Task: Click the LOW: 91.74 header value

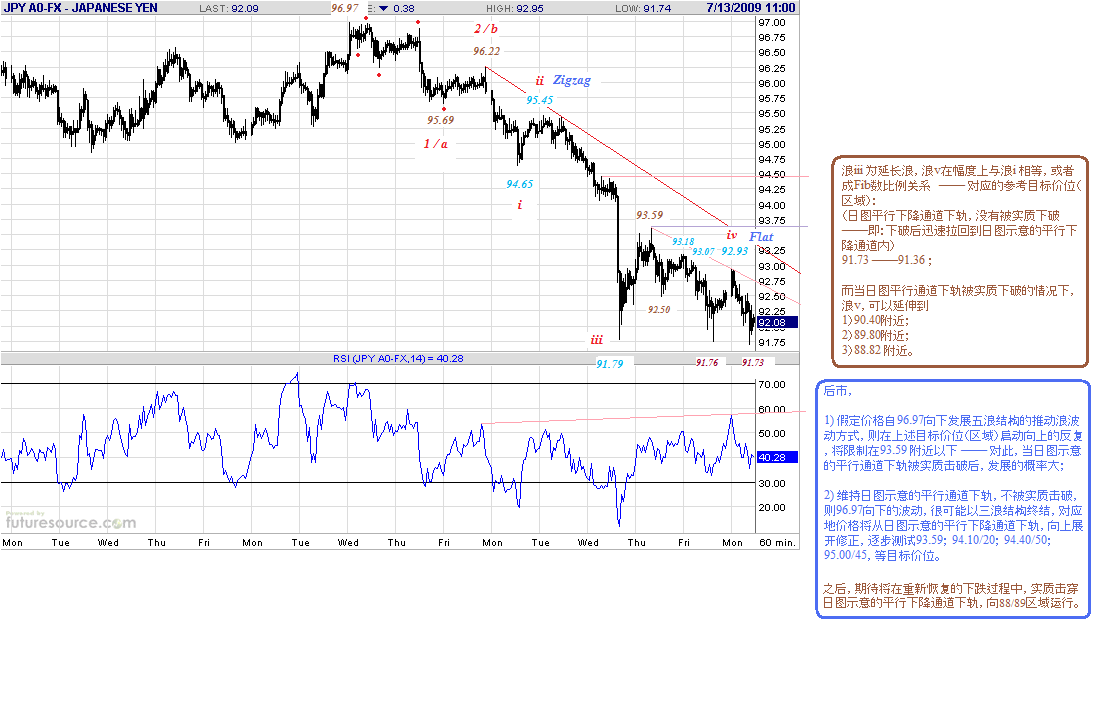Action: tap(643, 8)
